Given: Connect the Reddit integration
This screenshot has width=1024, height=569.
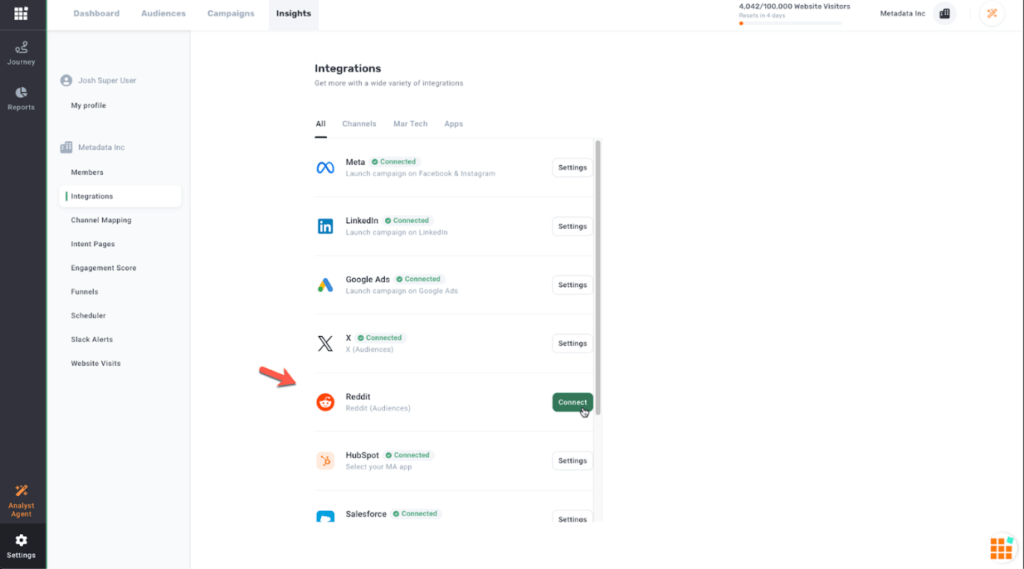Looking at the screenshot, I should coord(572,402).
